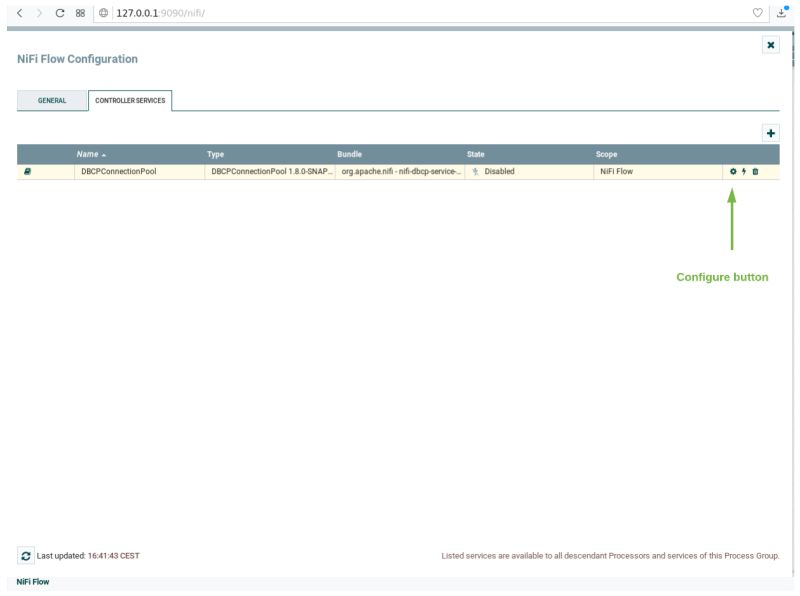Configure the DBCPConnectionPool service

tap(733, 171)
